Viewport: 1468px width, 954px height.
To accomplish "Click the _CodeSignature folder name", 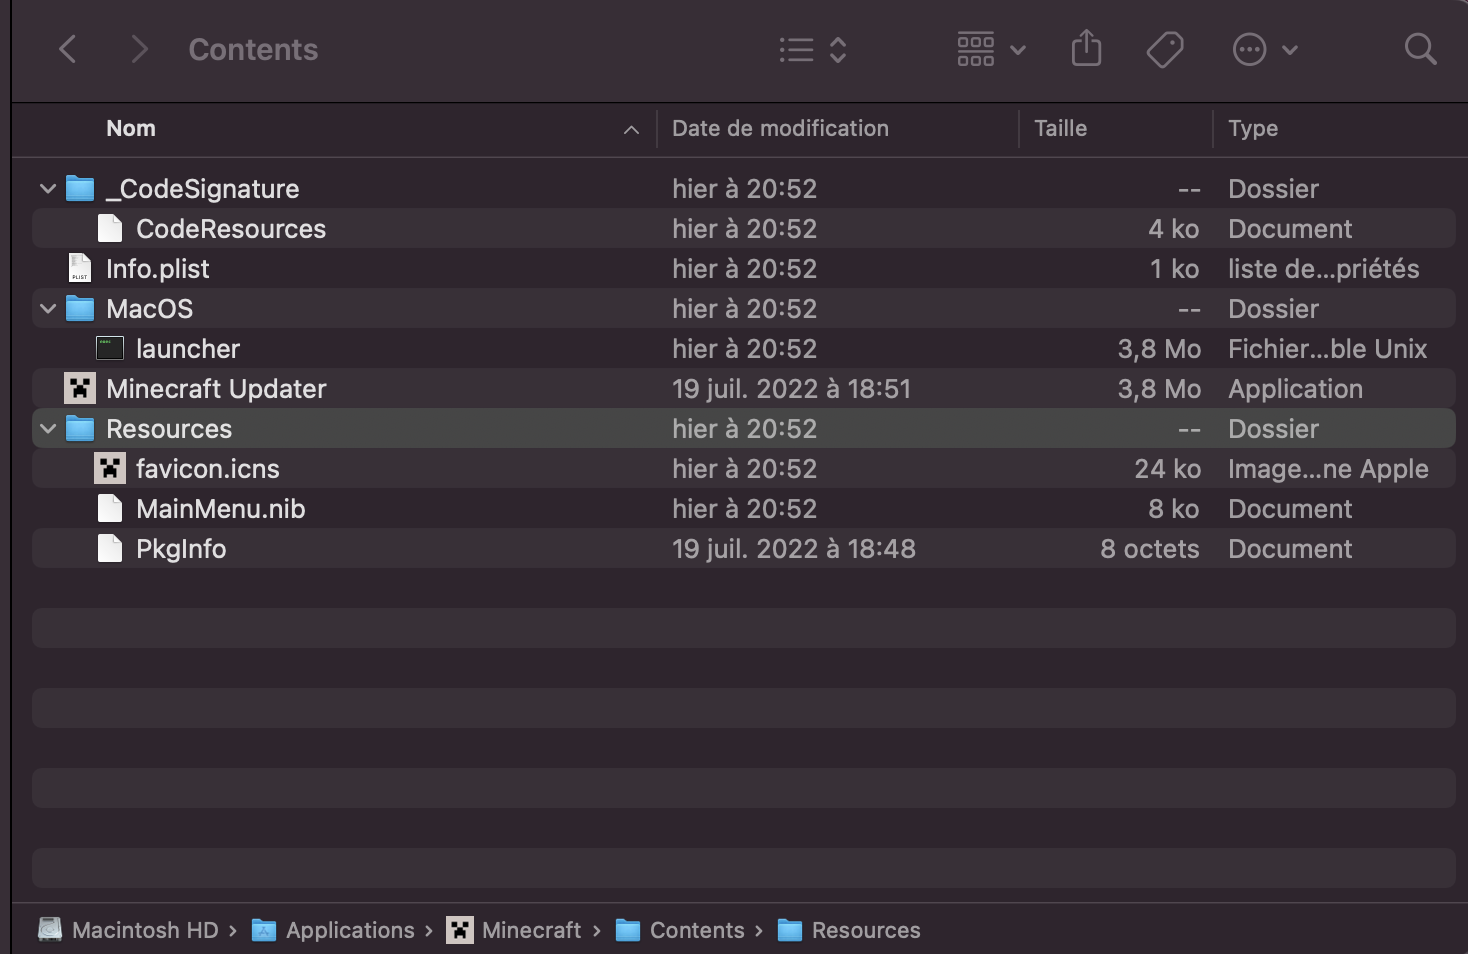I will [x=203, y=188].
